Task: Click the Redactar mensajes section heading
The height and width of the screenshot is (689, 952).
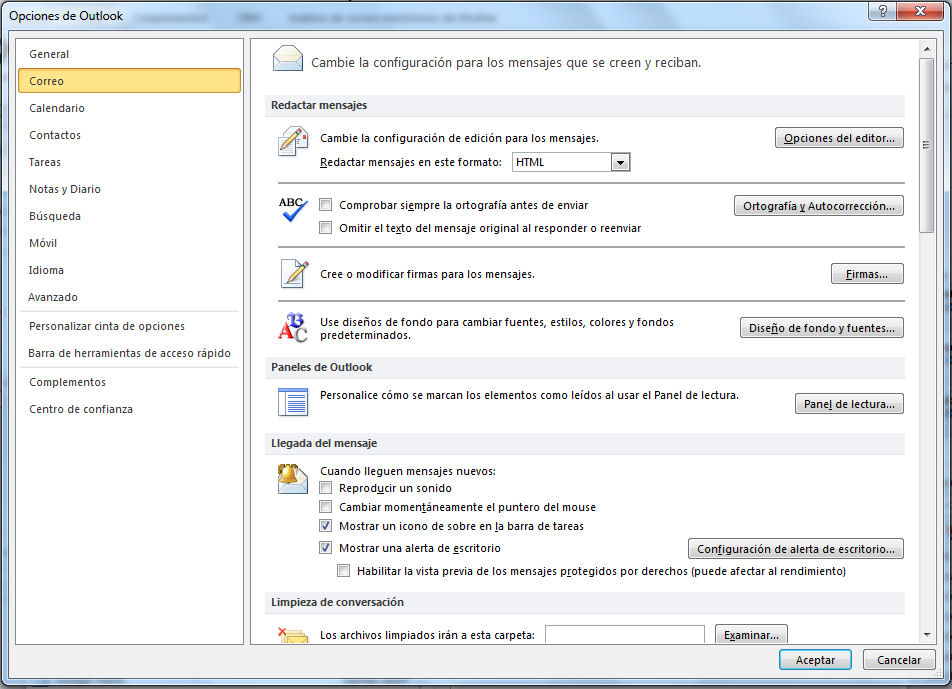Action: (x=319, y=105)
